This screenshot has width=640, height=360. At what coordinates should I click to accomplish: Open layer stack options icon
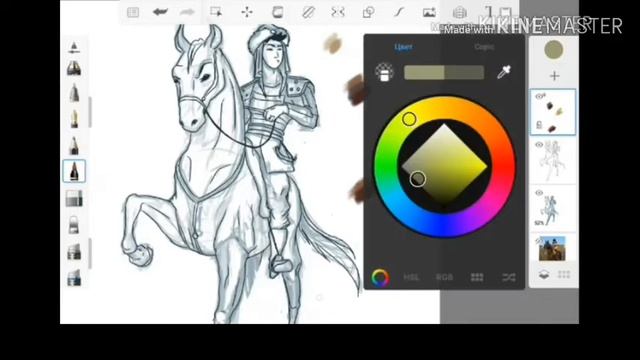tap(543, 274)
